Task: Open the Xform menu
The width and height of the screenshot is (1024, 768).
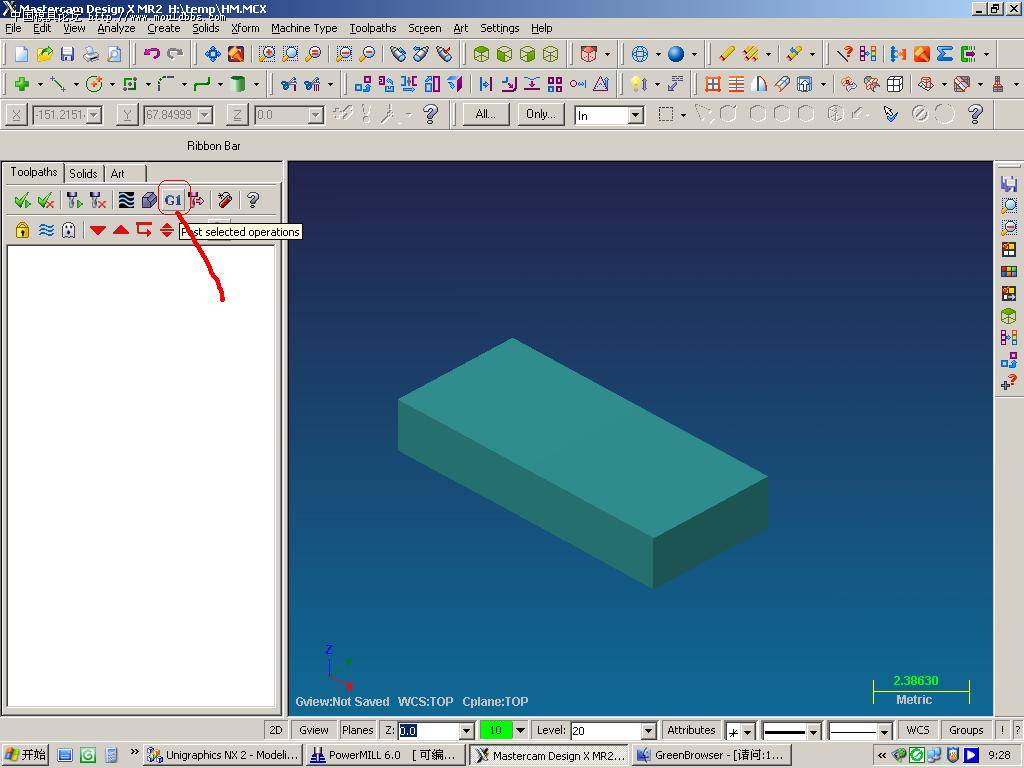Action: coord(245,28)
